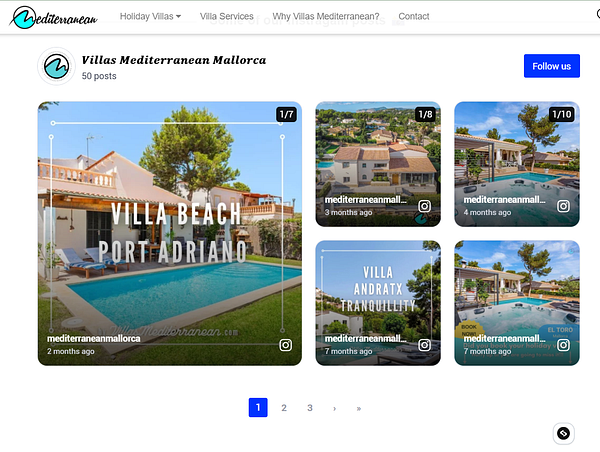Open the Villas Mediterranean Mallorca profile title
The height and width of the screenshot is (452, 600).
coord(174,60)
